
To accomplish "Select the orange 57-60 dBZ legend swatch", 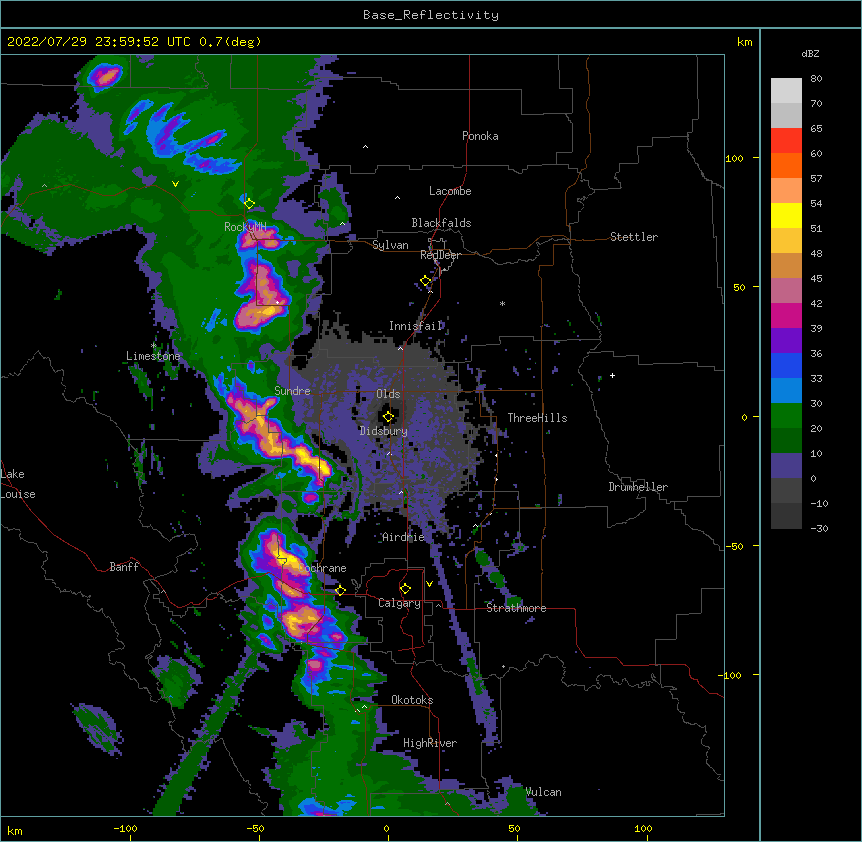I will 786,165.
